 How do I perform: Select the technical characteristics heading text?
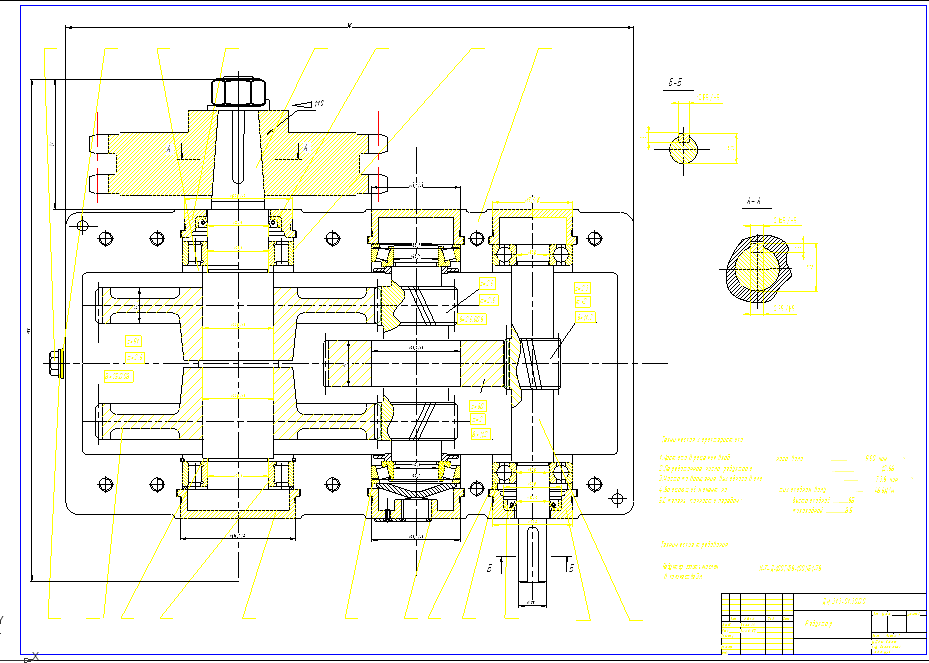pos(702,440)
